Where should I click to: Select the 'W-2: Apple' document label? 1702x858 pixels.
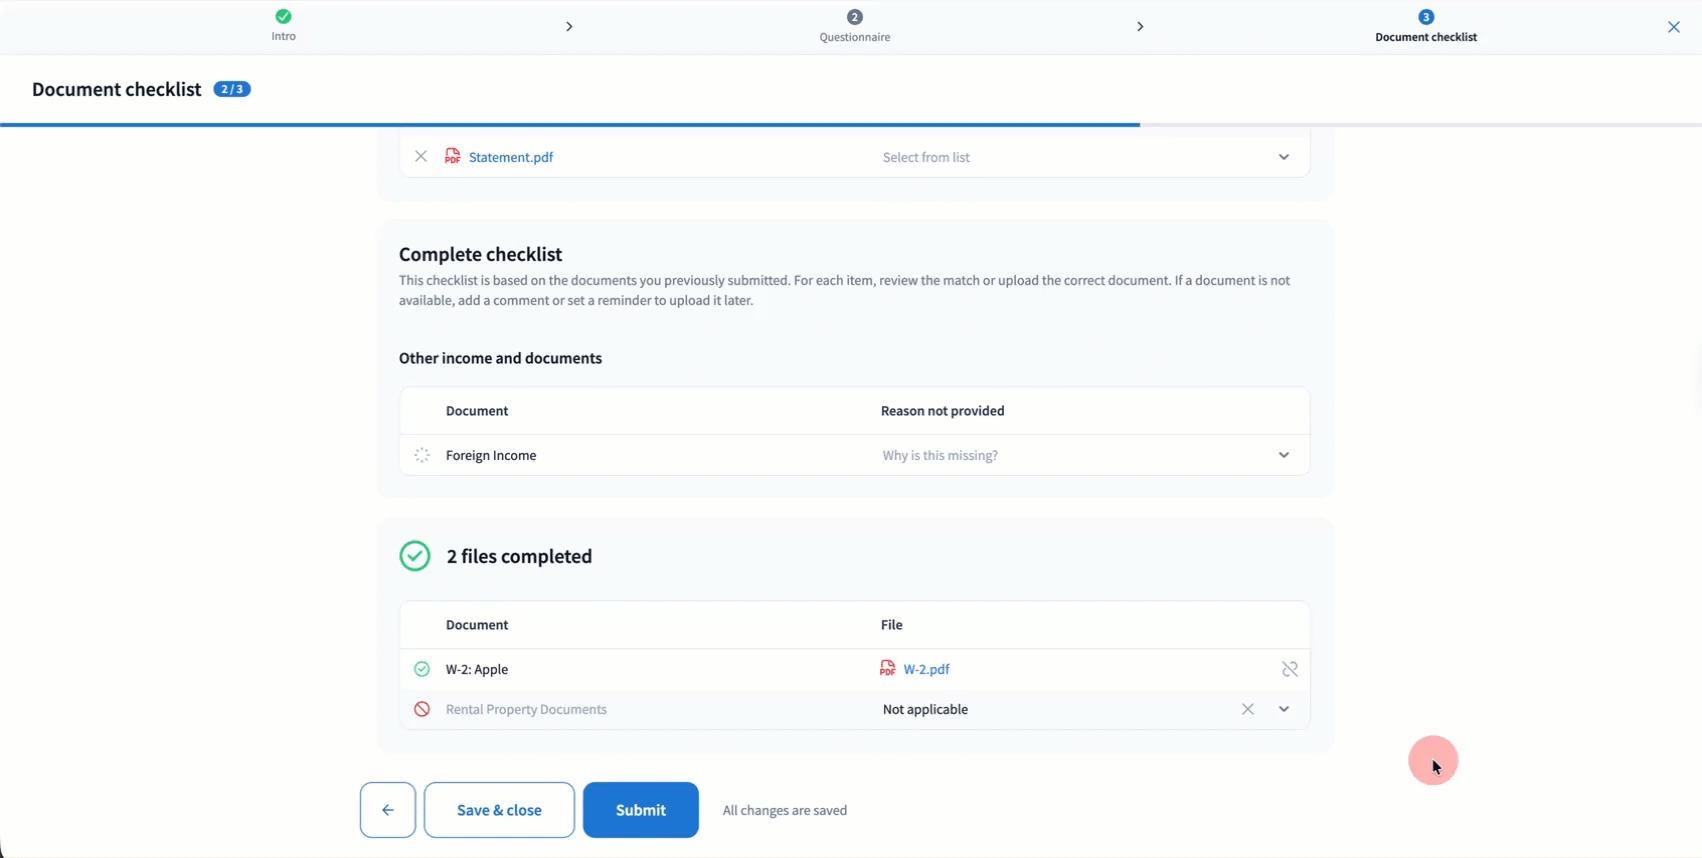tap(477, 669)
